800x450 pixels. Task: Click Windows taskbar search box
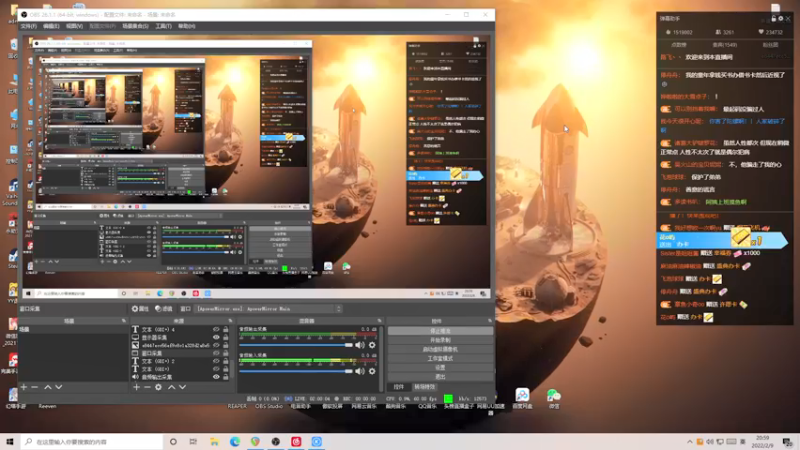point(92,441)
